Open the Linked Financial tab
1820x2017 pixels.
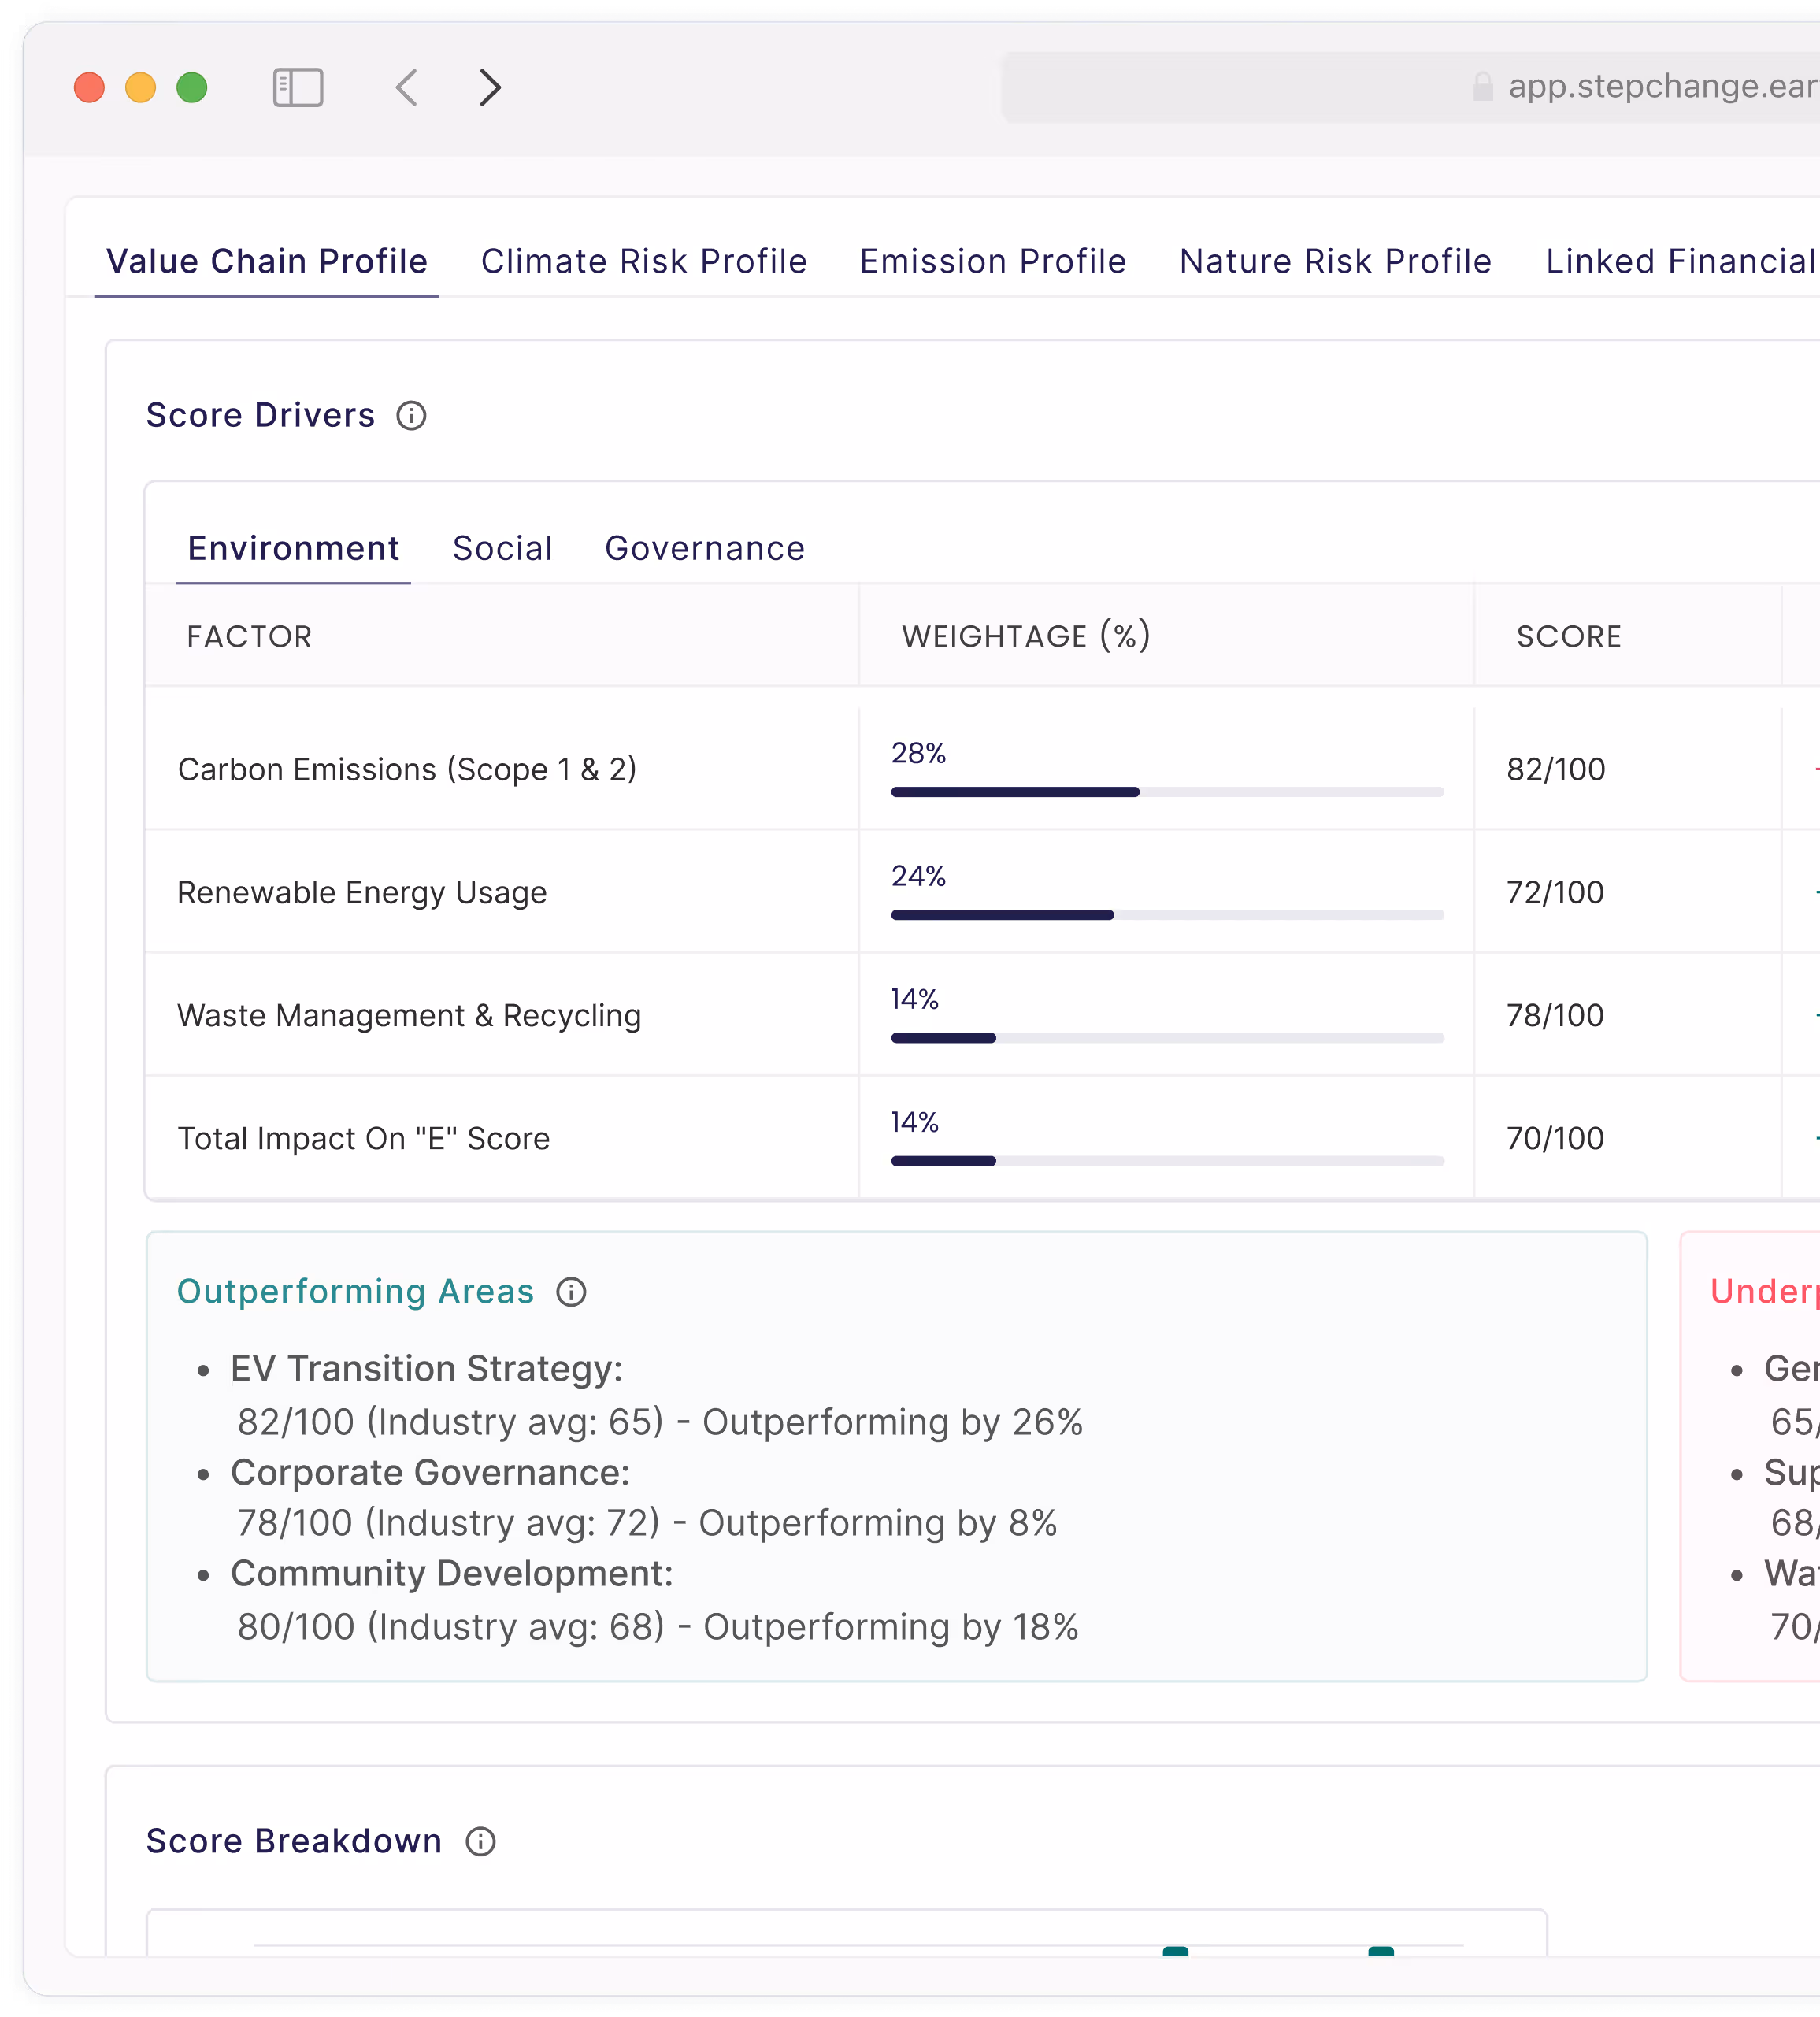click(1681, 261)
